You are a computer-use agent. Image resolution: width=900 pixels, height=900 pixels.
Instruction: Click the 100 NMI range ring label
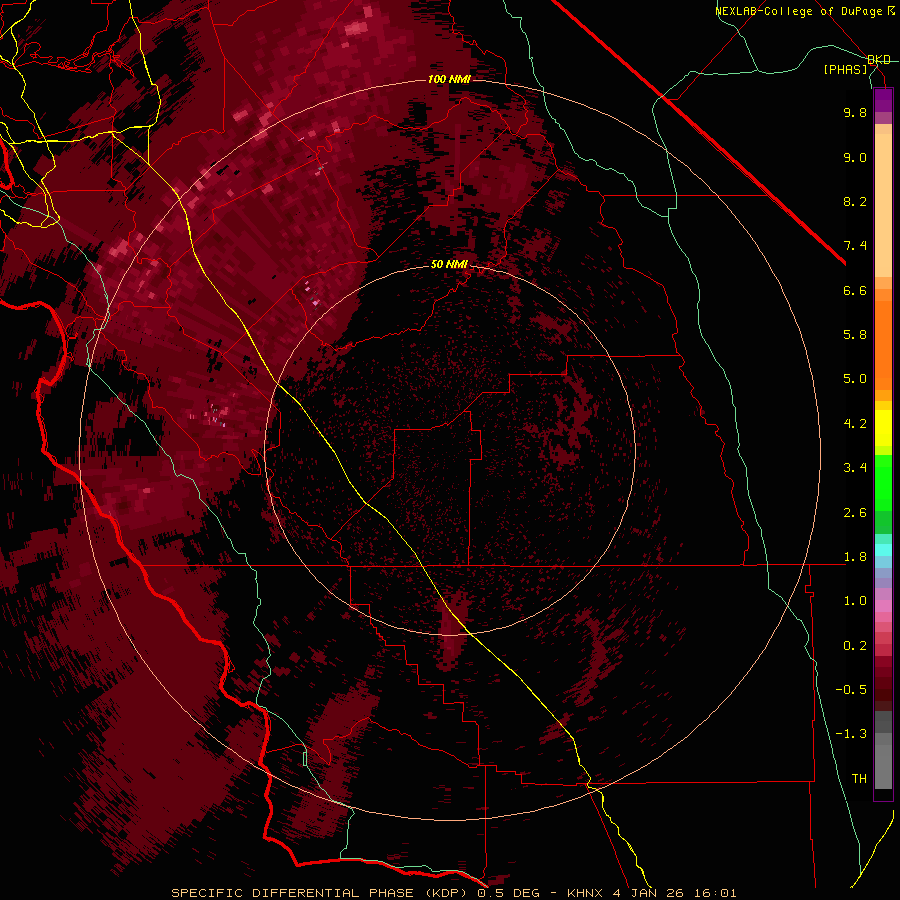(x=449, y=79)
